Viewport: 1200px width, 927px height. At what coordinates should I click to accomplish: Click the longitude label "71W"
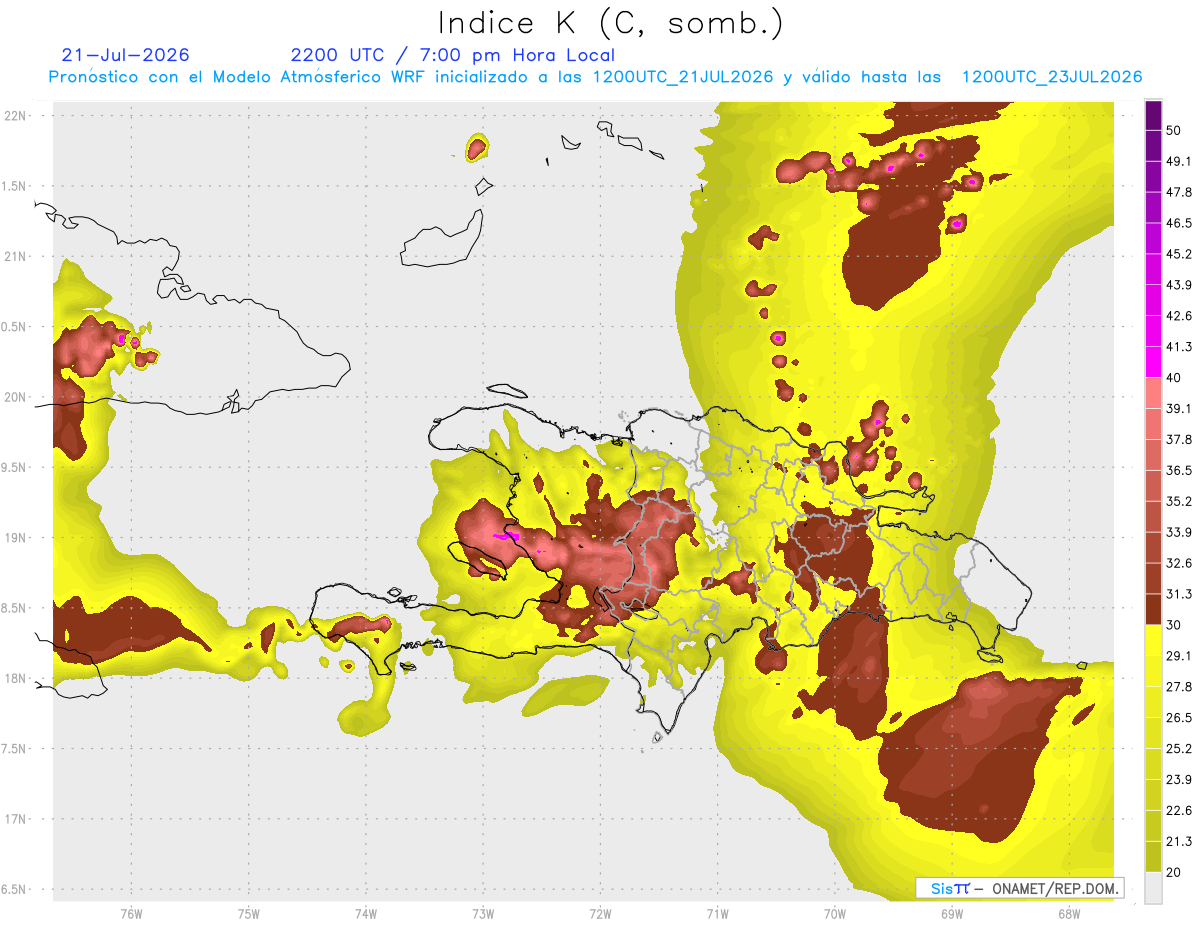(717, 914)
